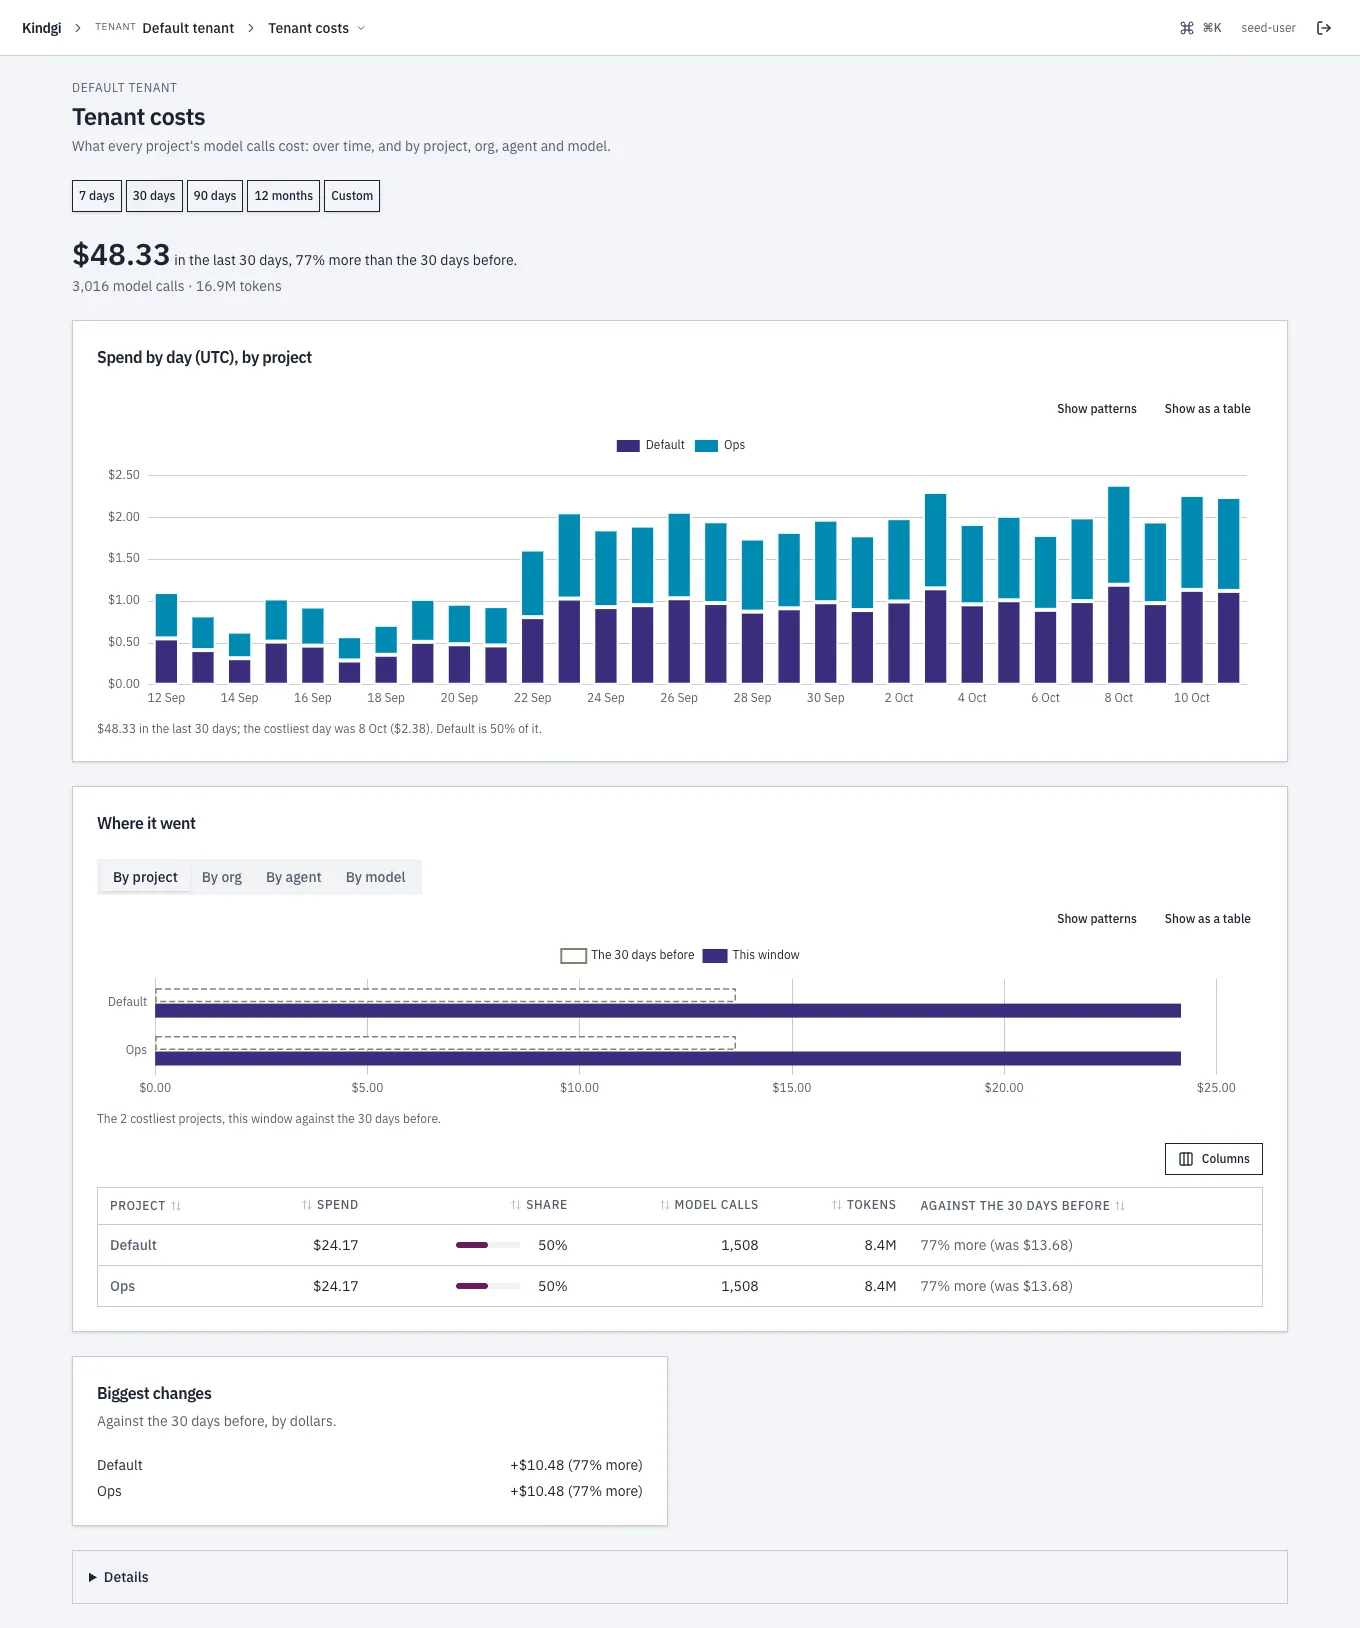Click the Default bar in Where it went chart
Image resolution: width=1360 pixels, height=1628 pixels.
(x=668, y=1011)
